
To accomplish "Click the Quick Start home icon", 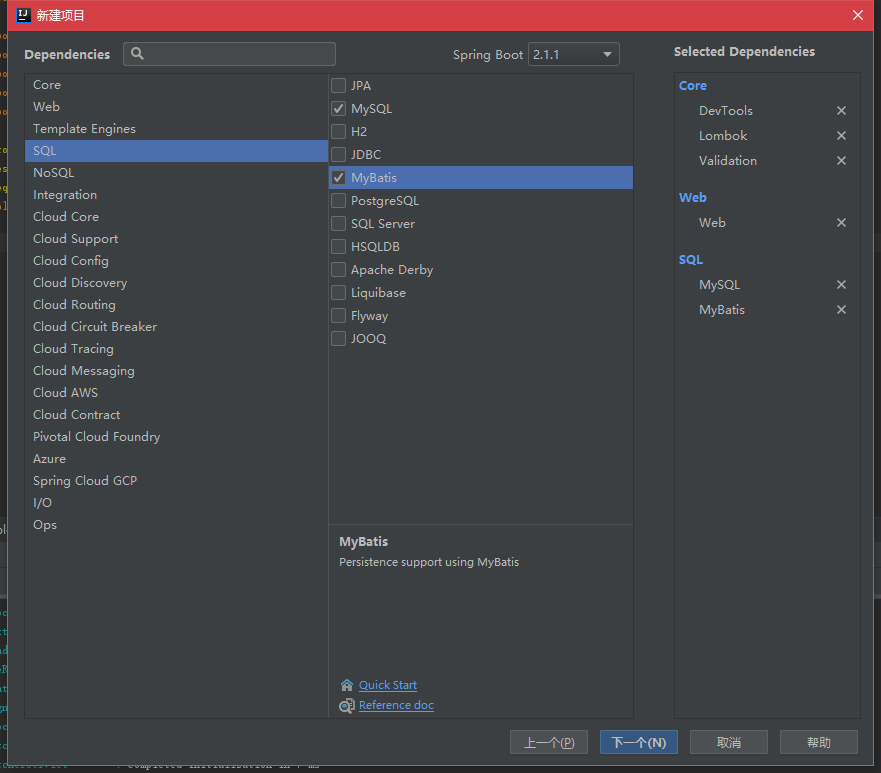I will pyautogui.click(x=347, y=685).
